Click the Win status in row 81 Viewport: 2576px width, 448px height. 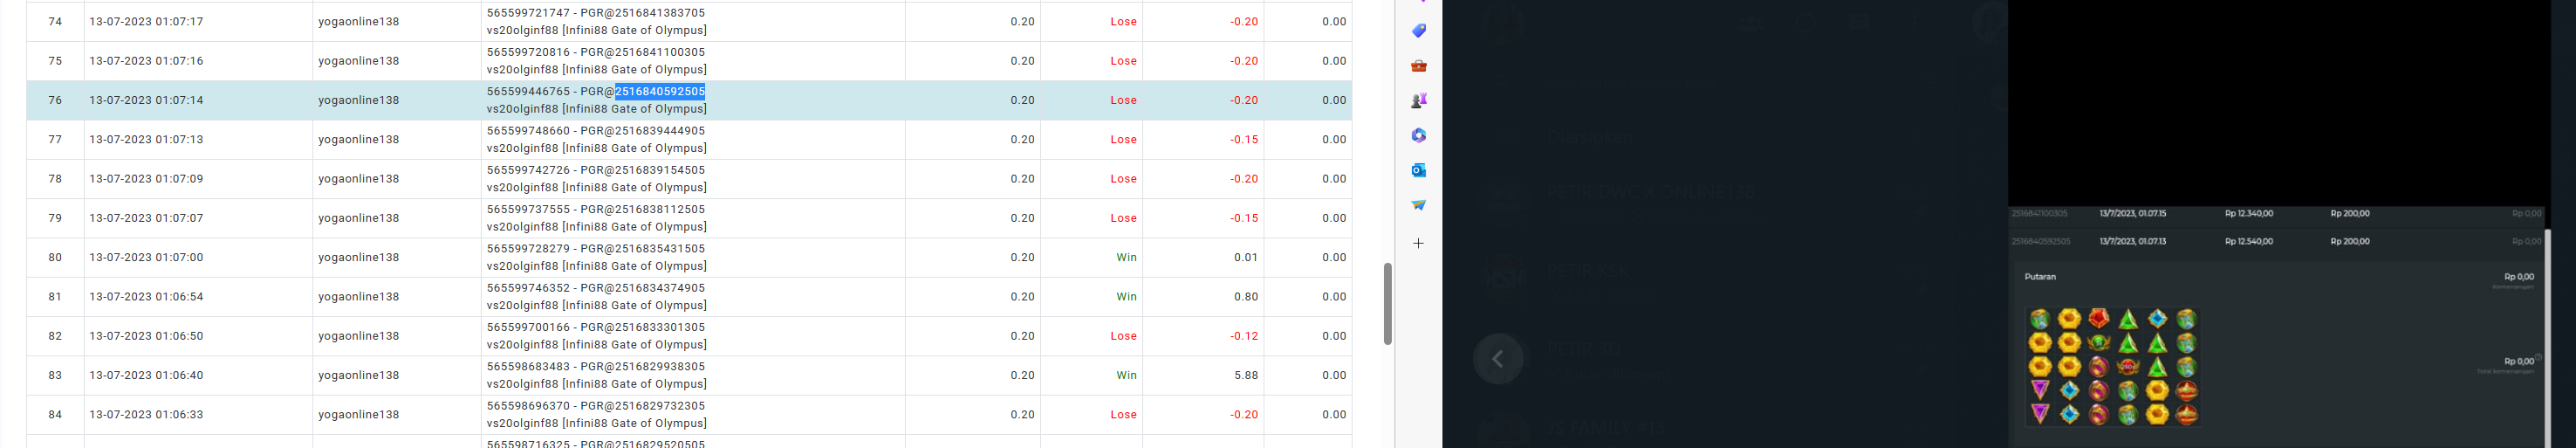[x=1126, y=296]
